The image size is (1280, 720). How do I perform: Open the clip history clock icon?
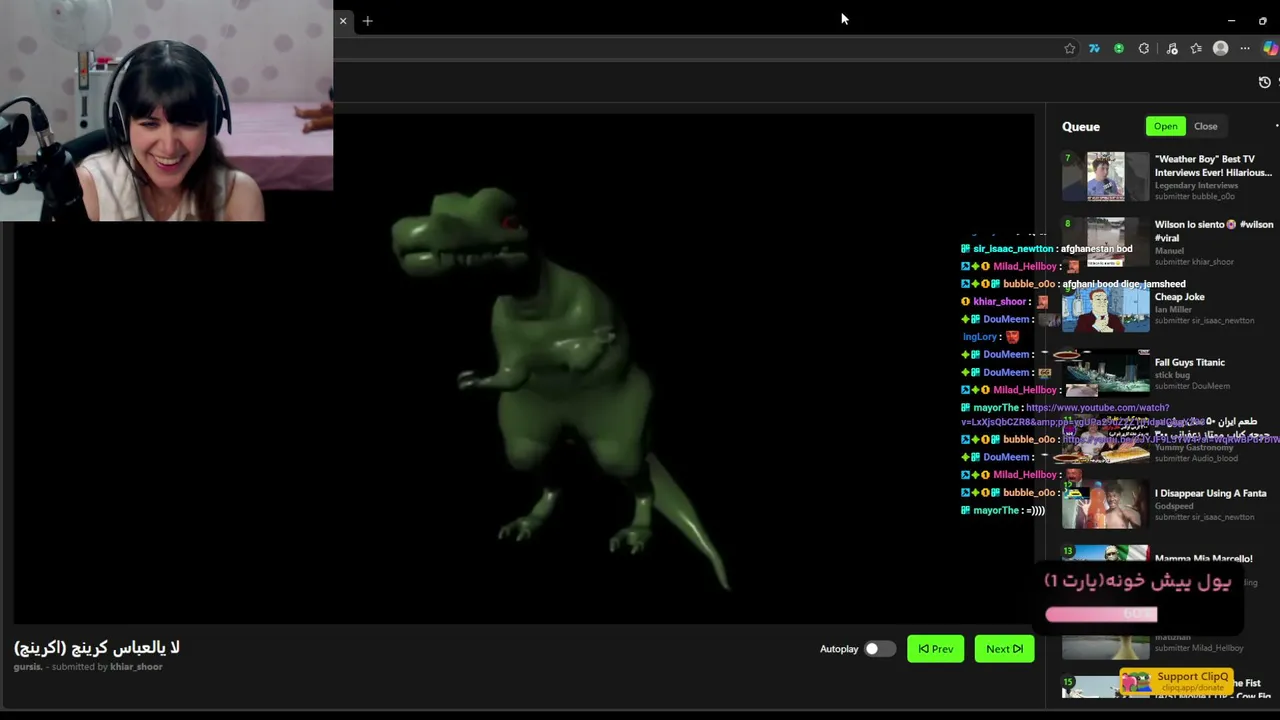point(1265,82)
